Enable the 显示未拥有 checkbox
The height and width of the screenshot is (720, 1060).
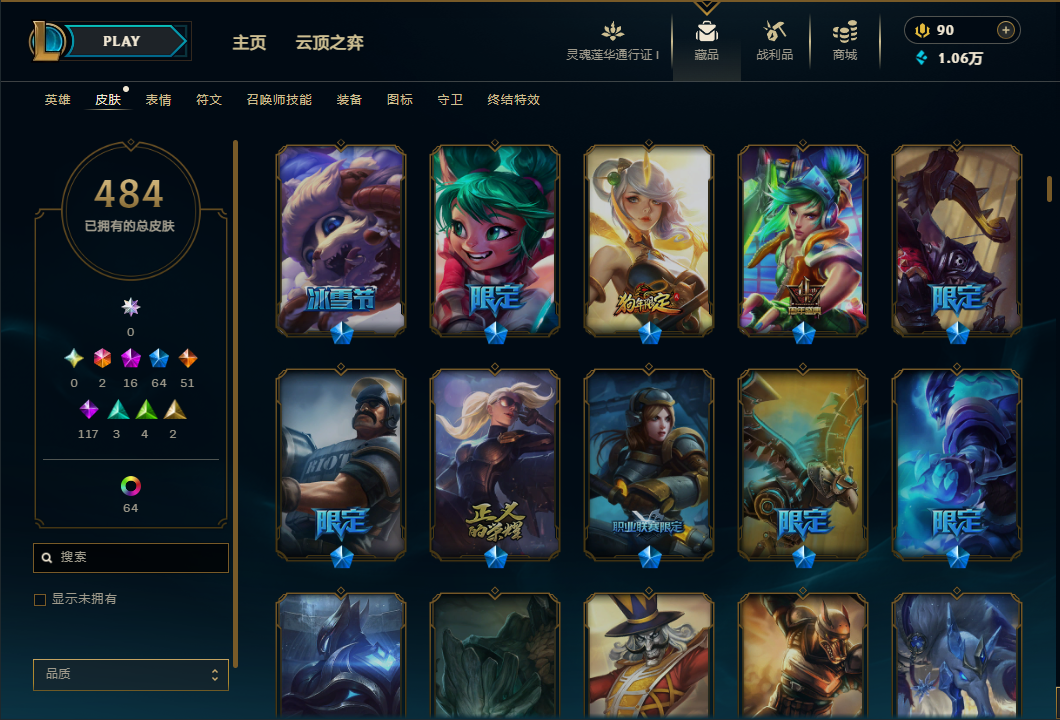[x=40, y=600]
